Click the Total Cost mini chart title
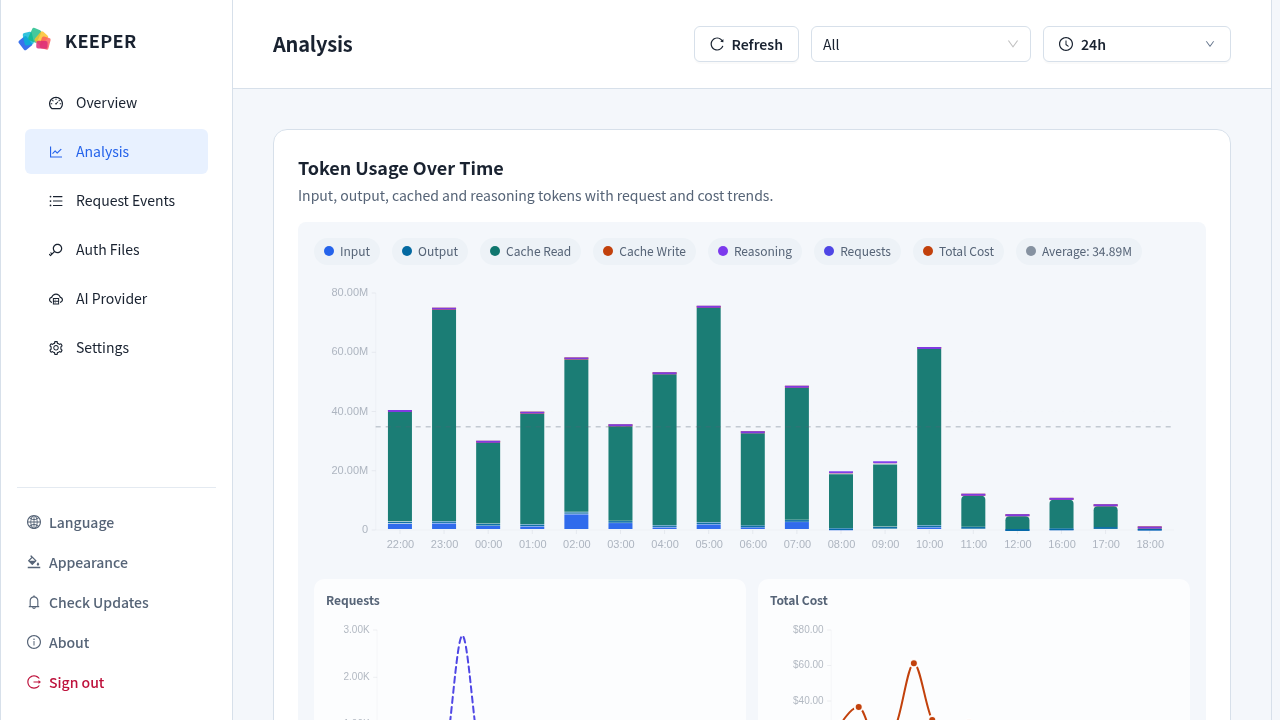 (799, 600)
